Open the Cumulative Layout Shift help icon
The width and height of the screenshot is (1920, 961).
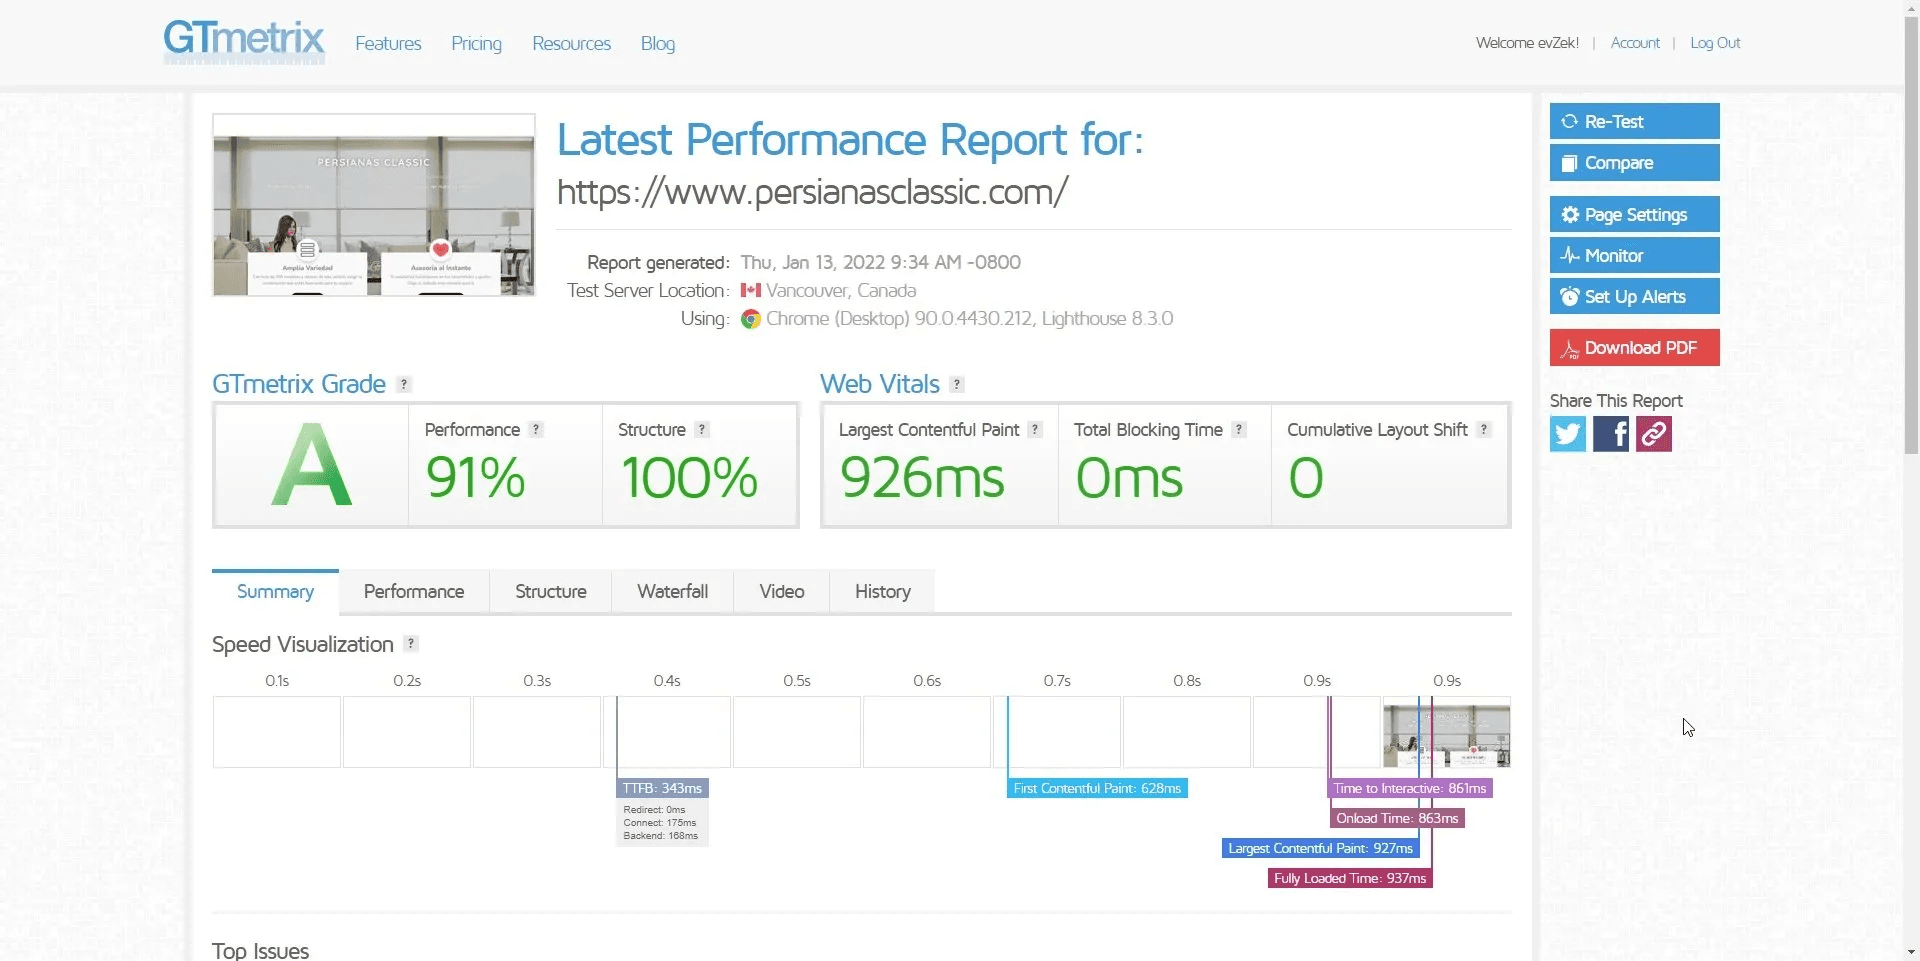[1484, 429]
